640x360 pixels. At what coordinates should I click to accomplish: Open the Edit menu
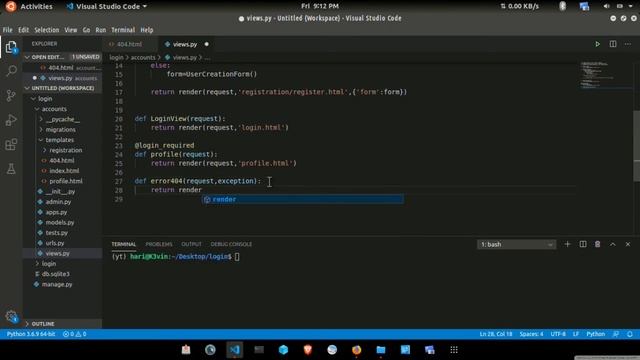pyautogui.click(x=24, y=30)
